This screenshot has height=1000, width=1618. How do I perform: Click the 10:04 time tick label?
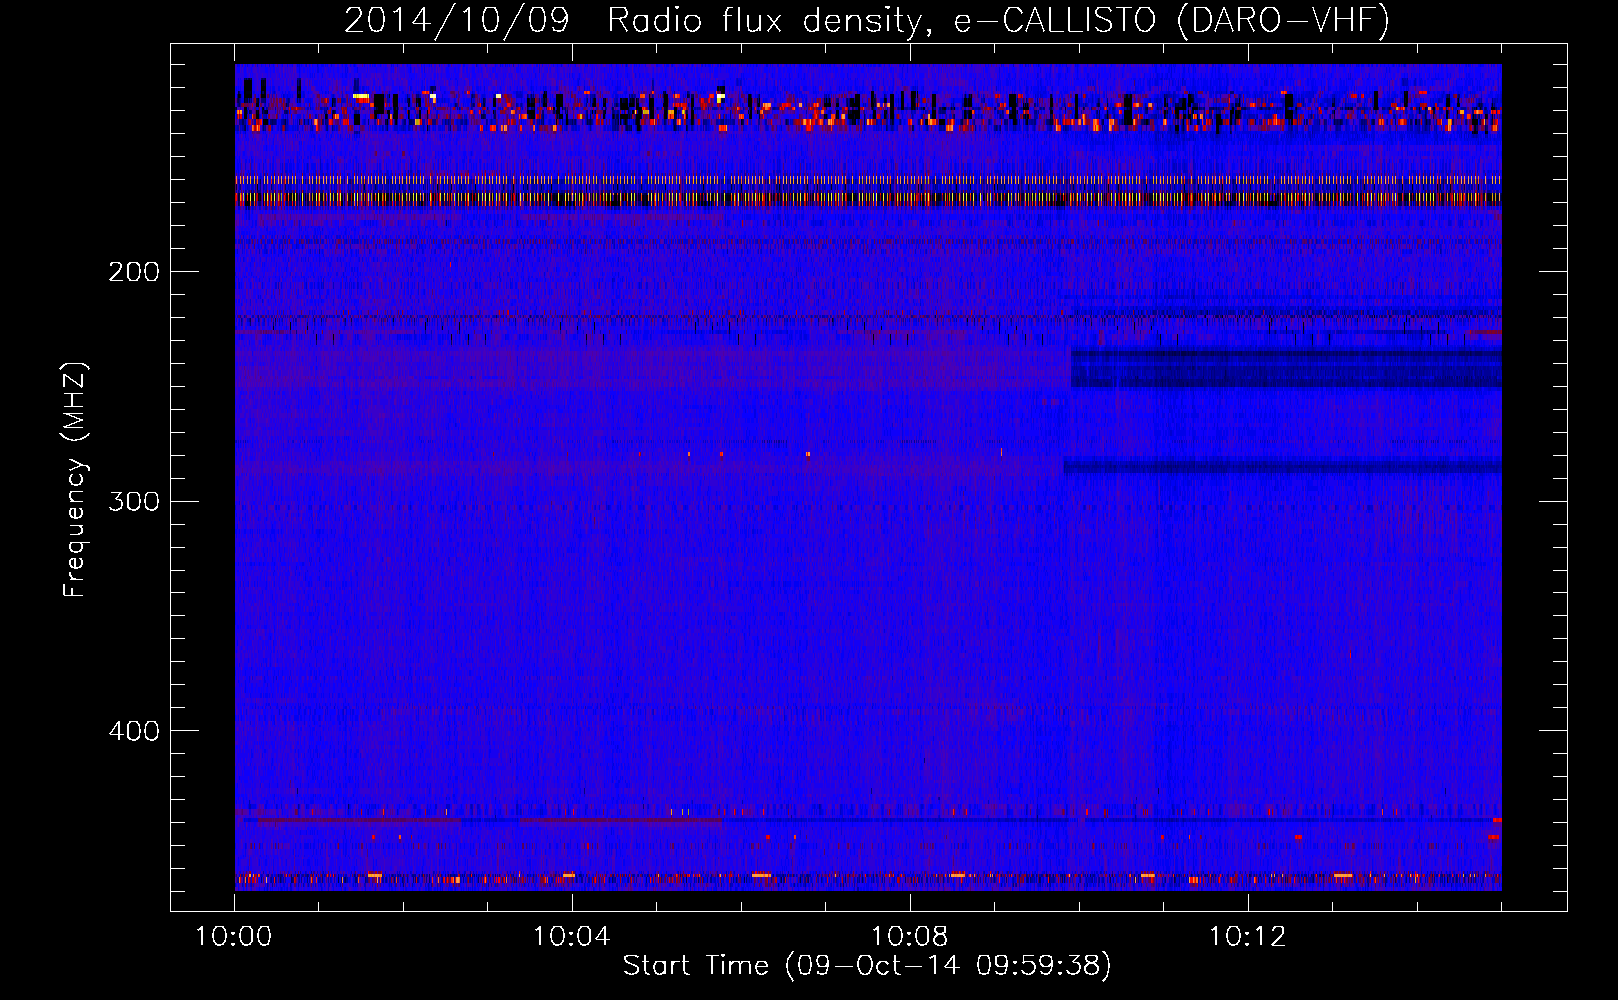pos(572,937)
